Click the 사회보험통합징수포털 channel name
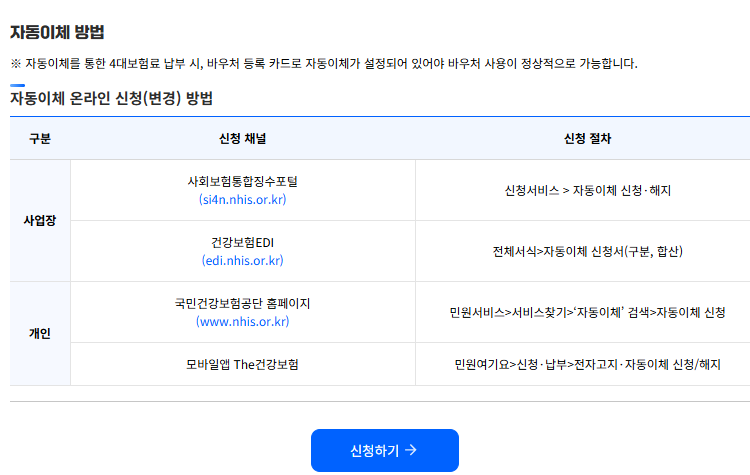Image resolution: width=750 pixels, height=475 pixels. pos(242,182)
